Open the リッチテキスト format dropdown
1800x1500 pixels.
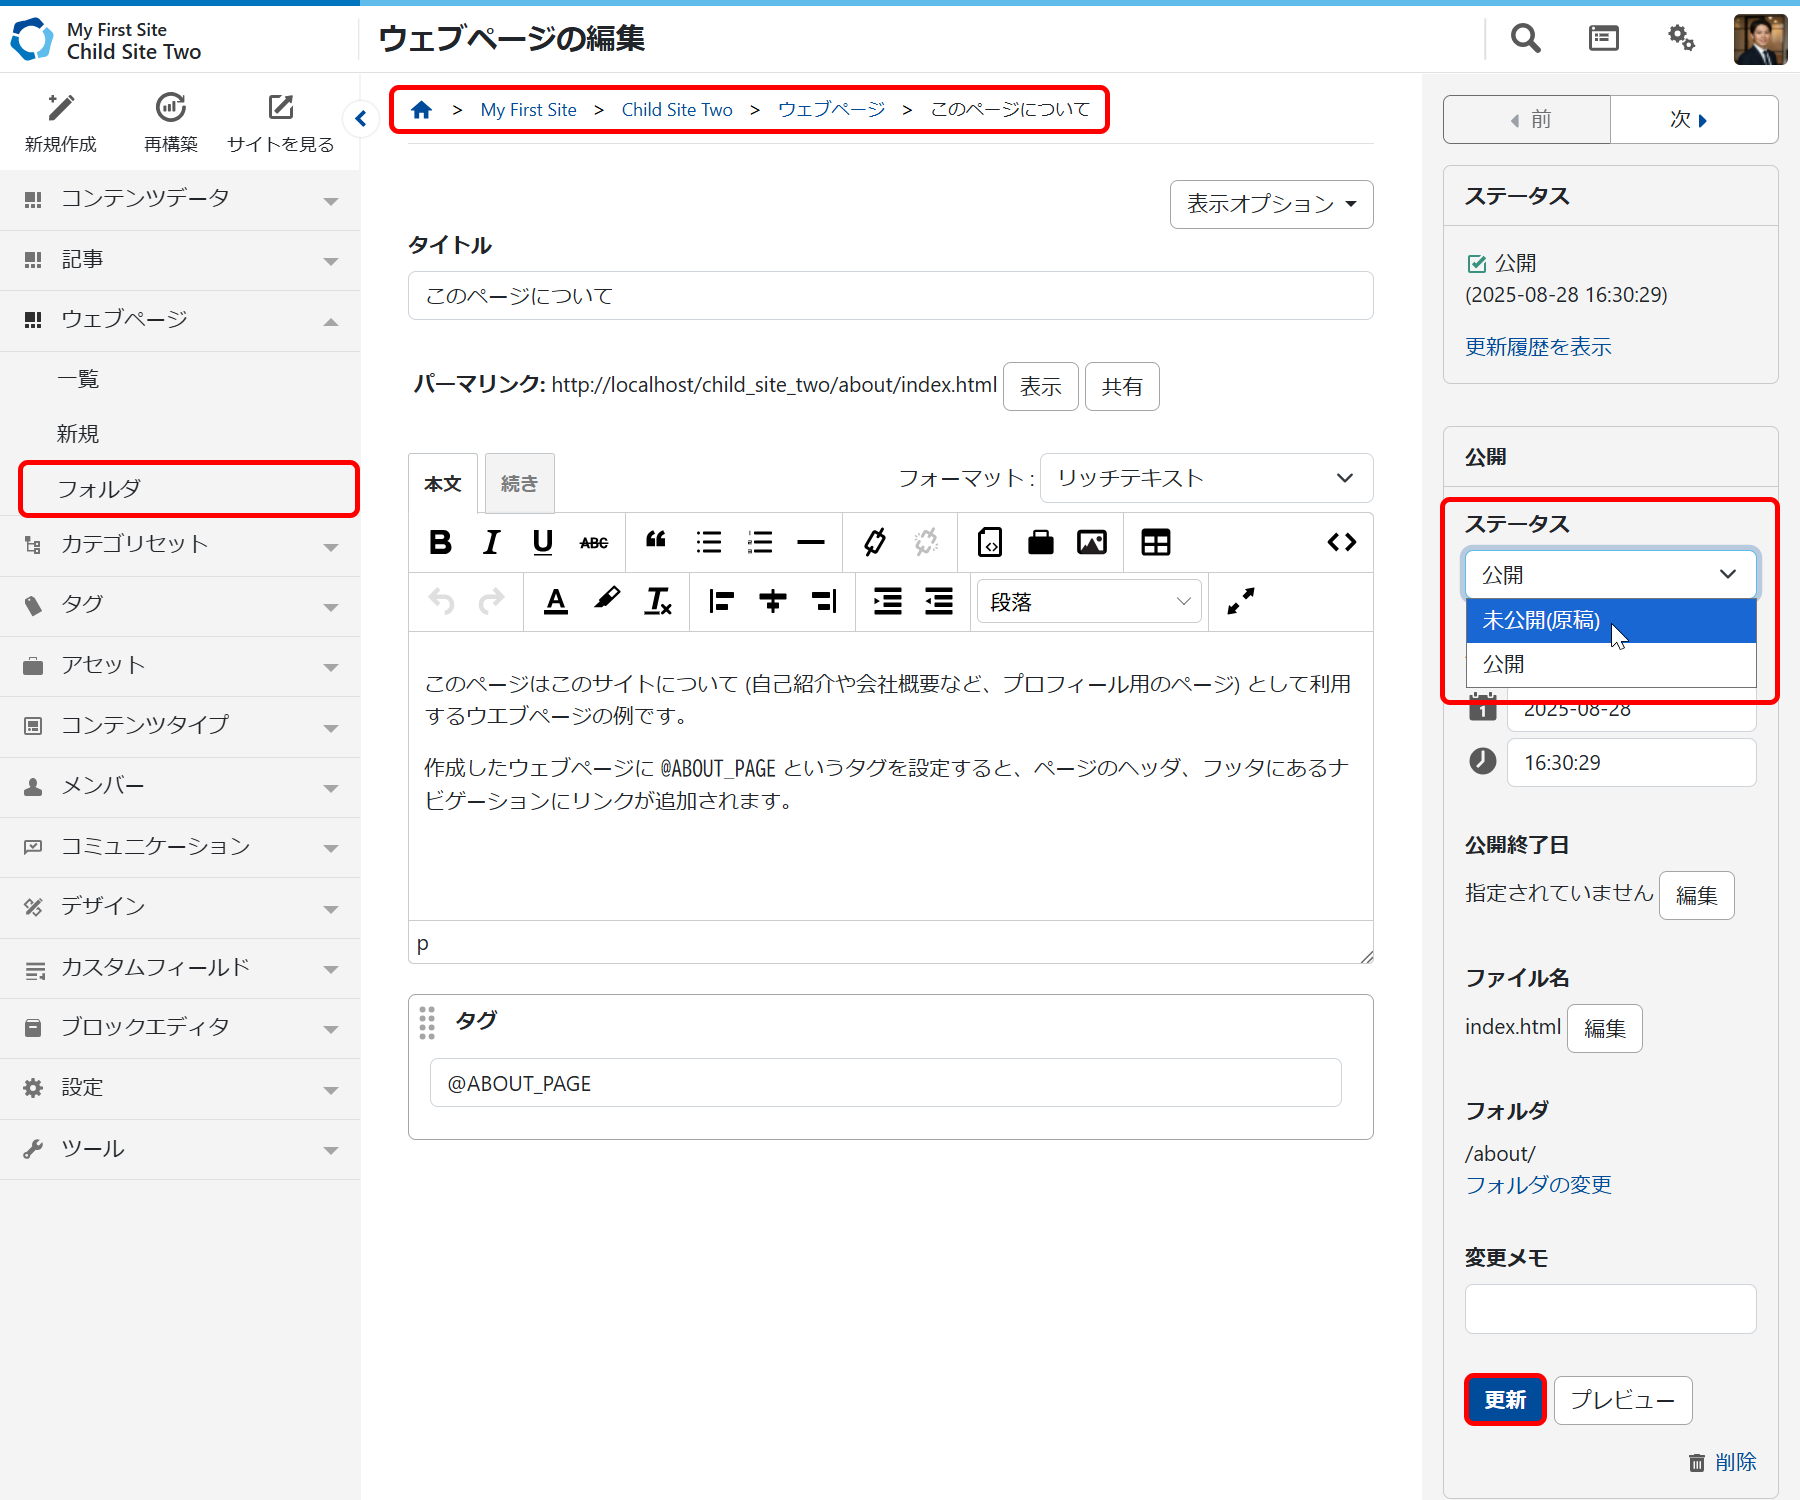[x=1206, y=479]
